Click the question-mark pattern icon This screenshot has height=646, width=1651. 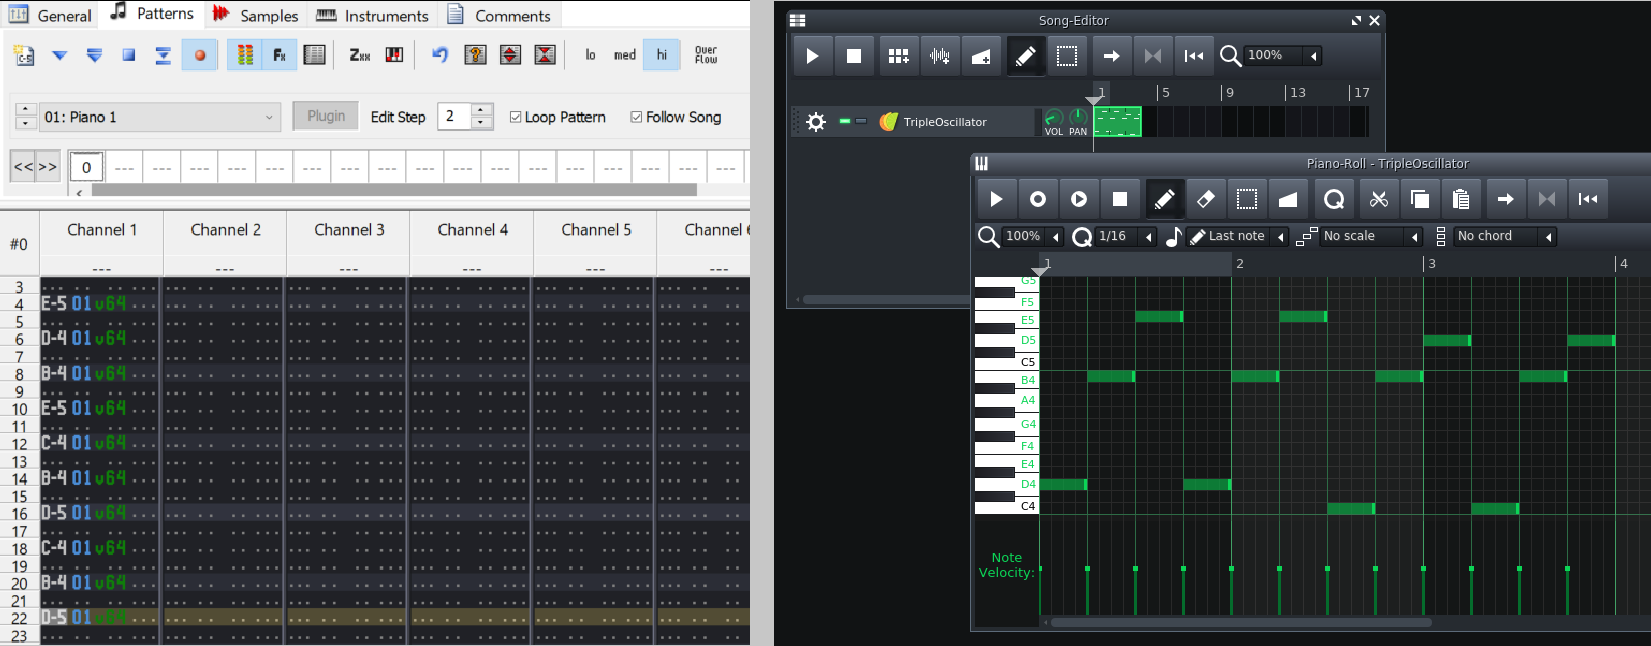pos(476,55)
